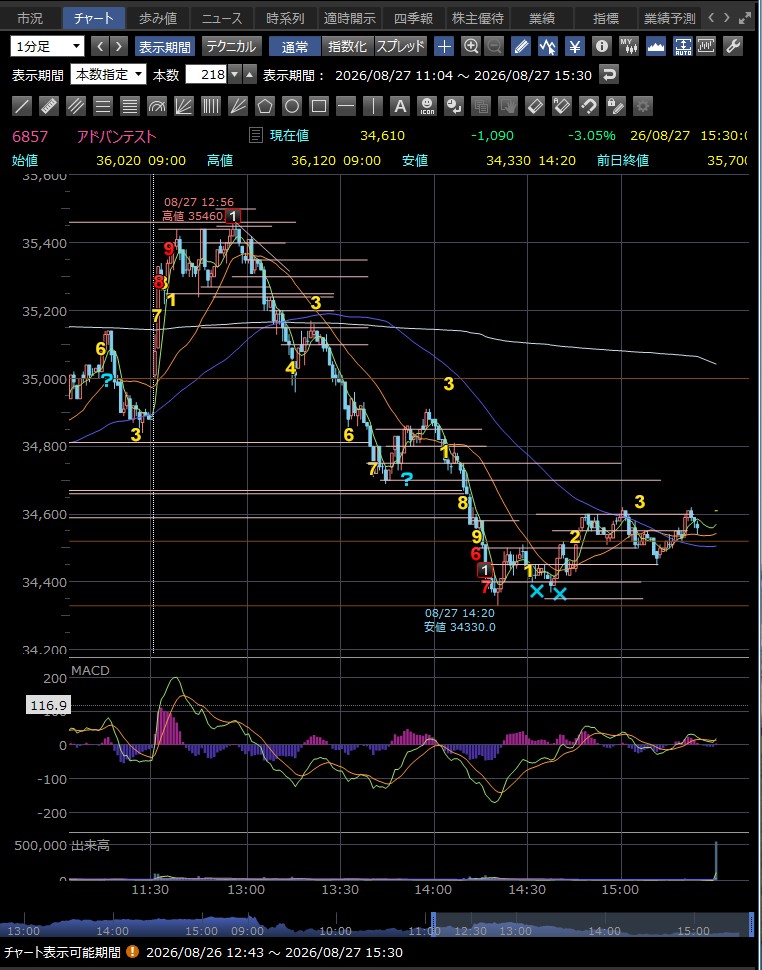This screenshot has height=970, width=762.
Task: Open the wrench settings icon
Action: click(x=733, y=46)
